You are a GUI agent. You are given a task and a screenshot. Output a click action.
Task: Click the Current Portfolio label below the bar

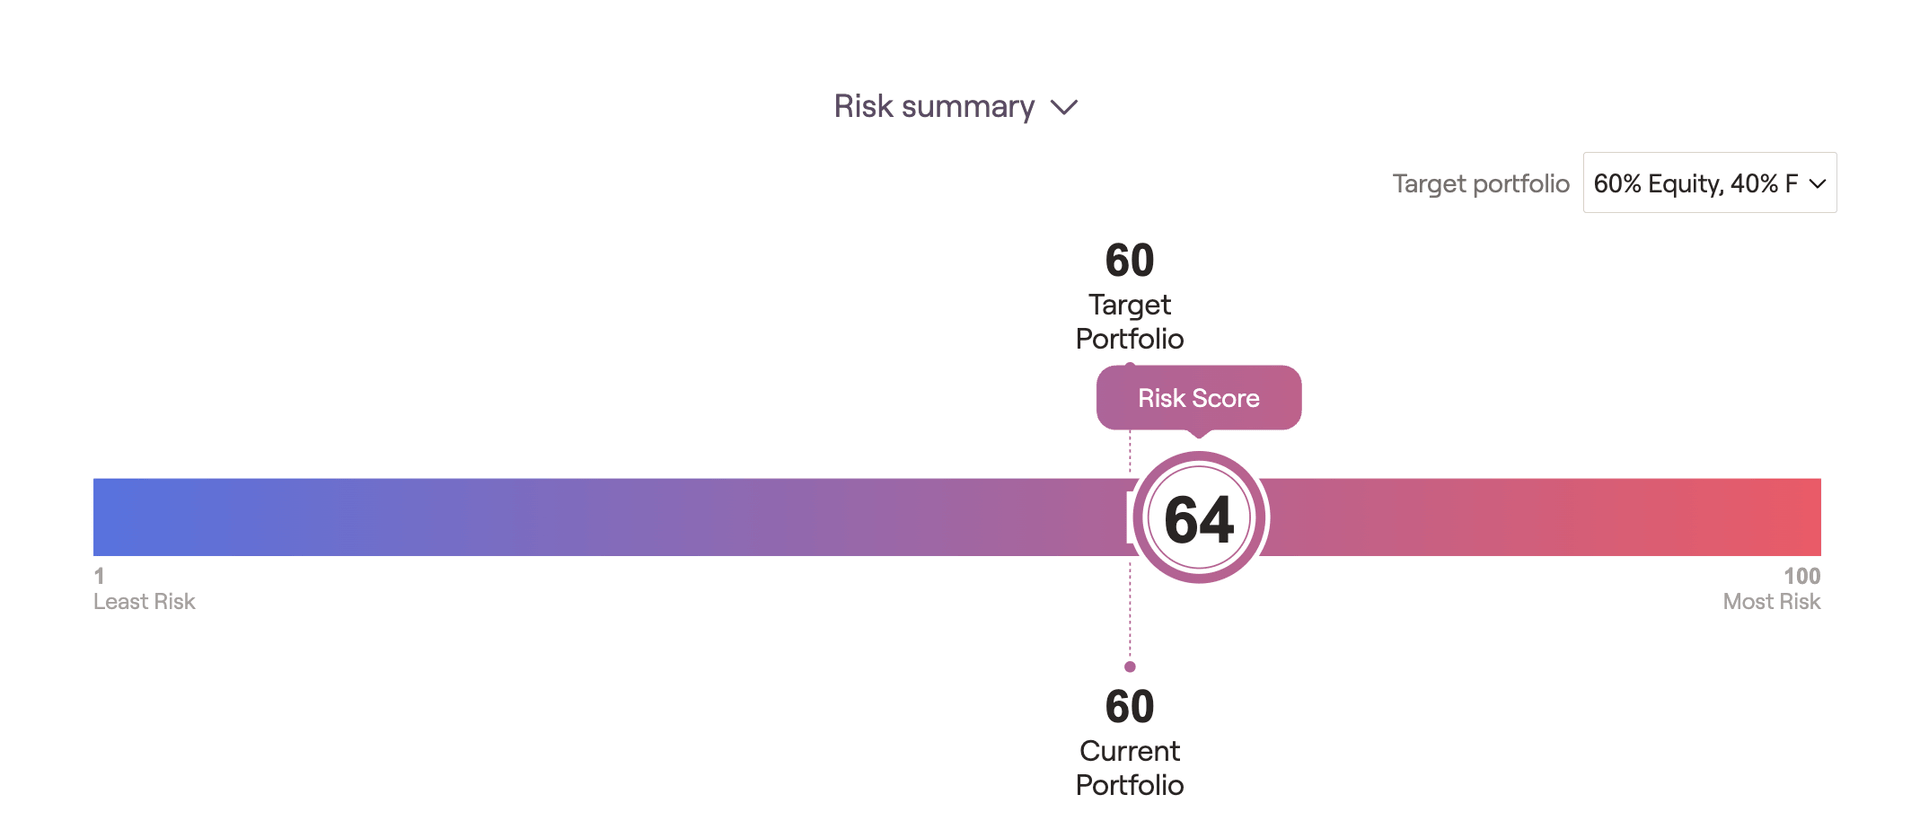(1129, 767)
